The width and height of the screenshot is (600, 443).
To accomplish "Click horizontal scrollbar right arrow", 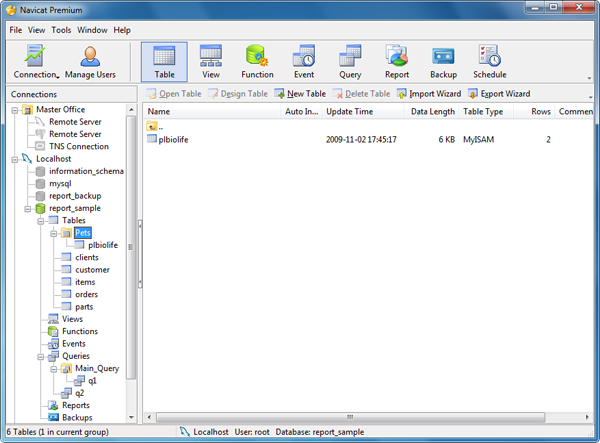I will coord(587,417).
